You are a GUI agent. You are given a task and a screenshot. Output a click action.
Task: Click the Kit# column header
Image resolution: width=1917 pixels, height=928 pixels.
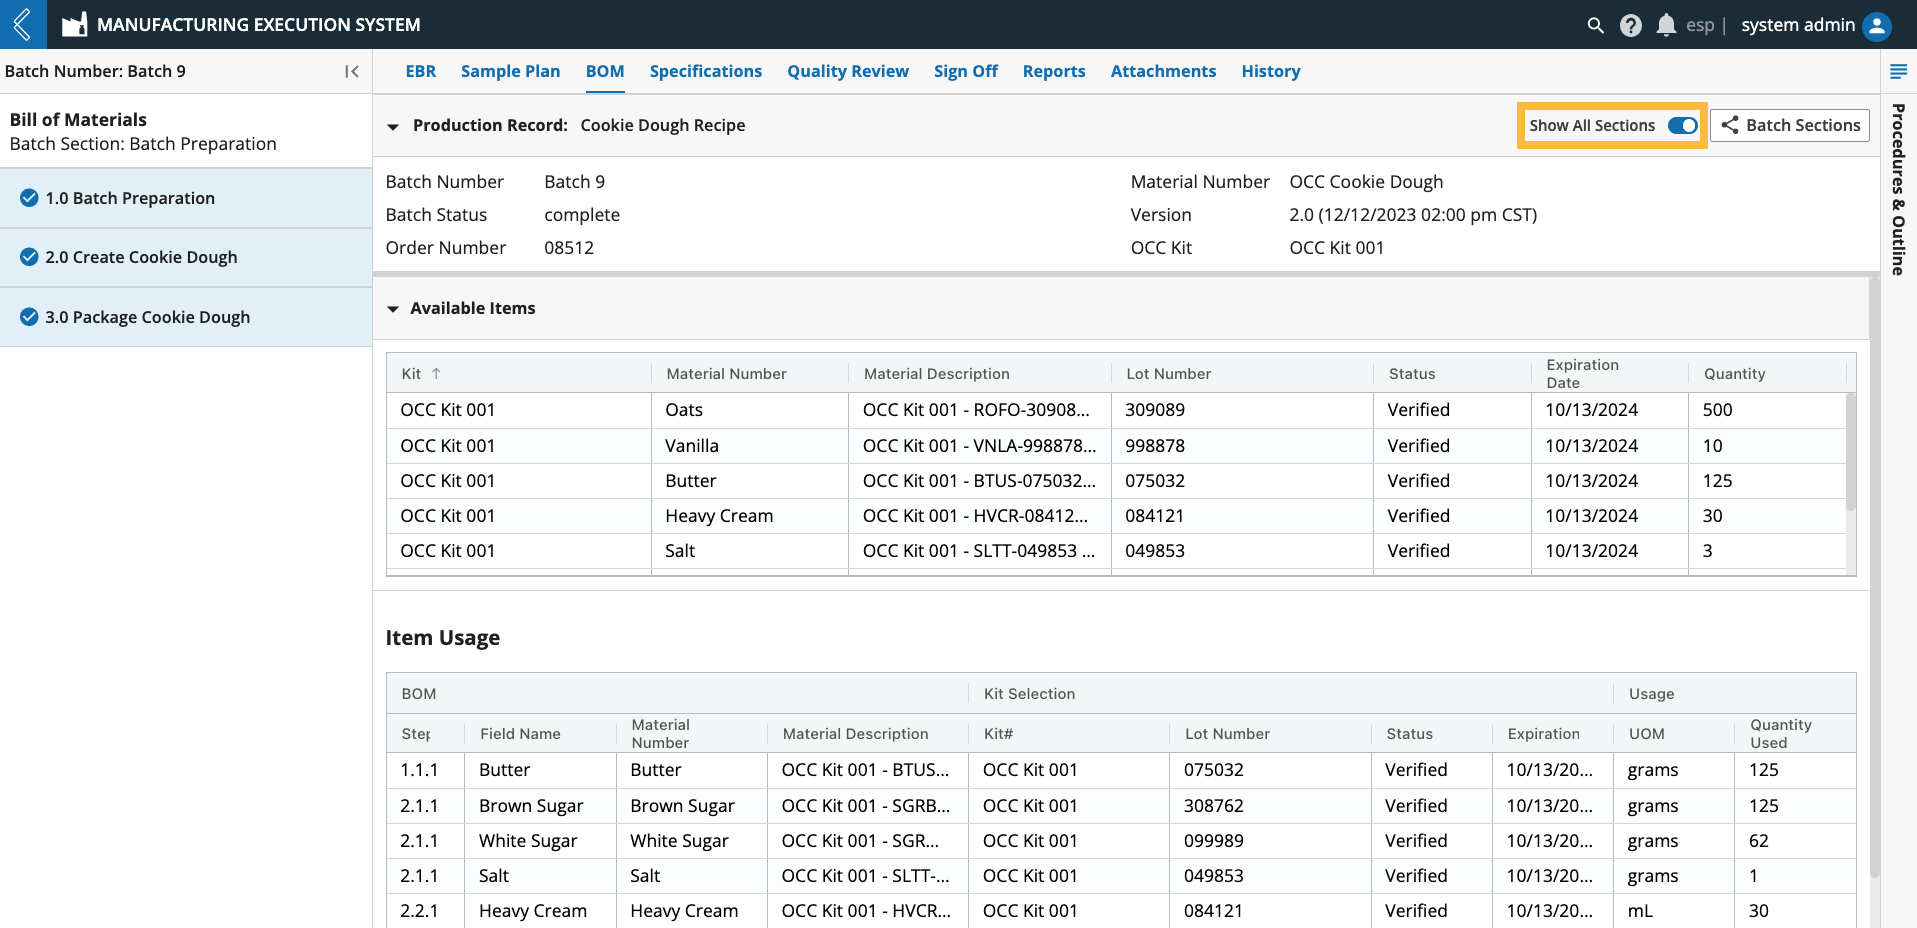998,734
